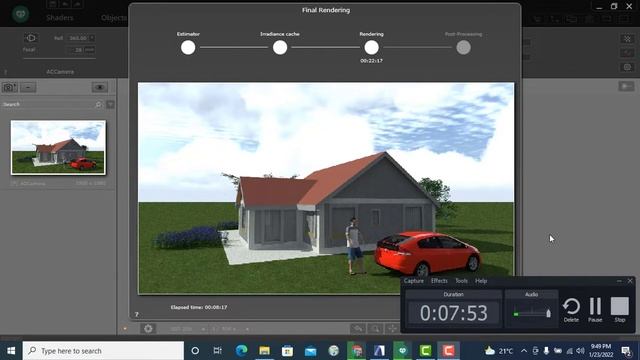The image size is (640, 360).
Task: Open Mail app from taskbar
Action: click(311, 351)
